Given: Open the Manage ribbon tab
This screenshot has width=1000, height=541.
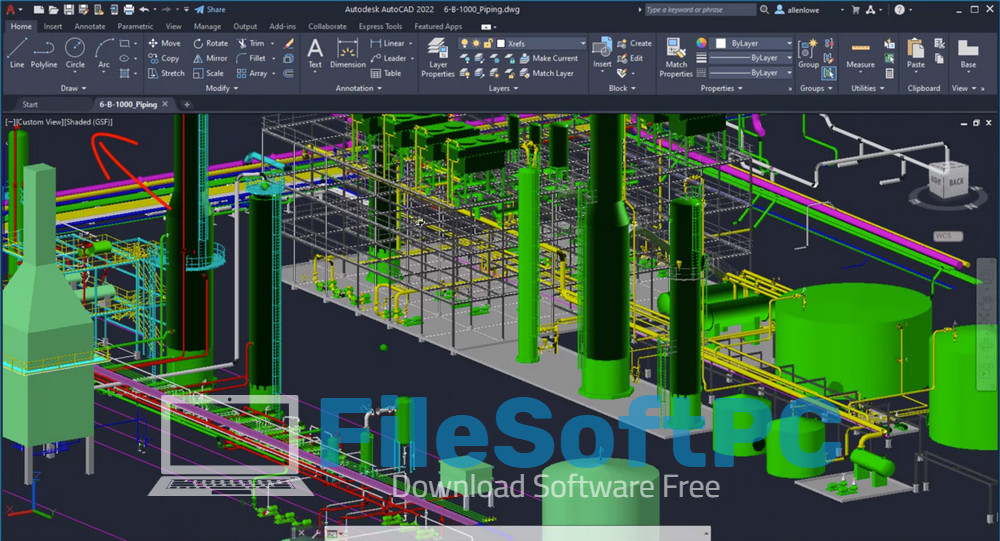Looking at the screenshot, I should tap(207, 26).
